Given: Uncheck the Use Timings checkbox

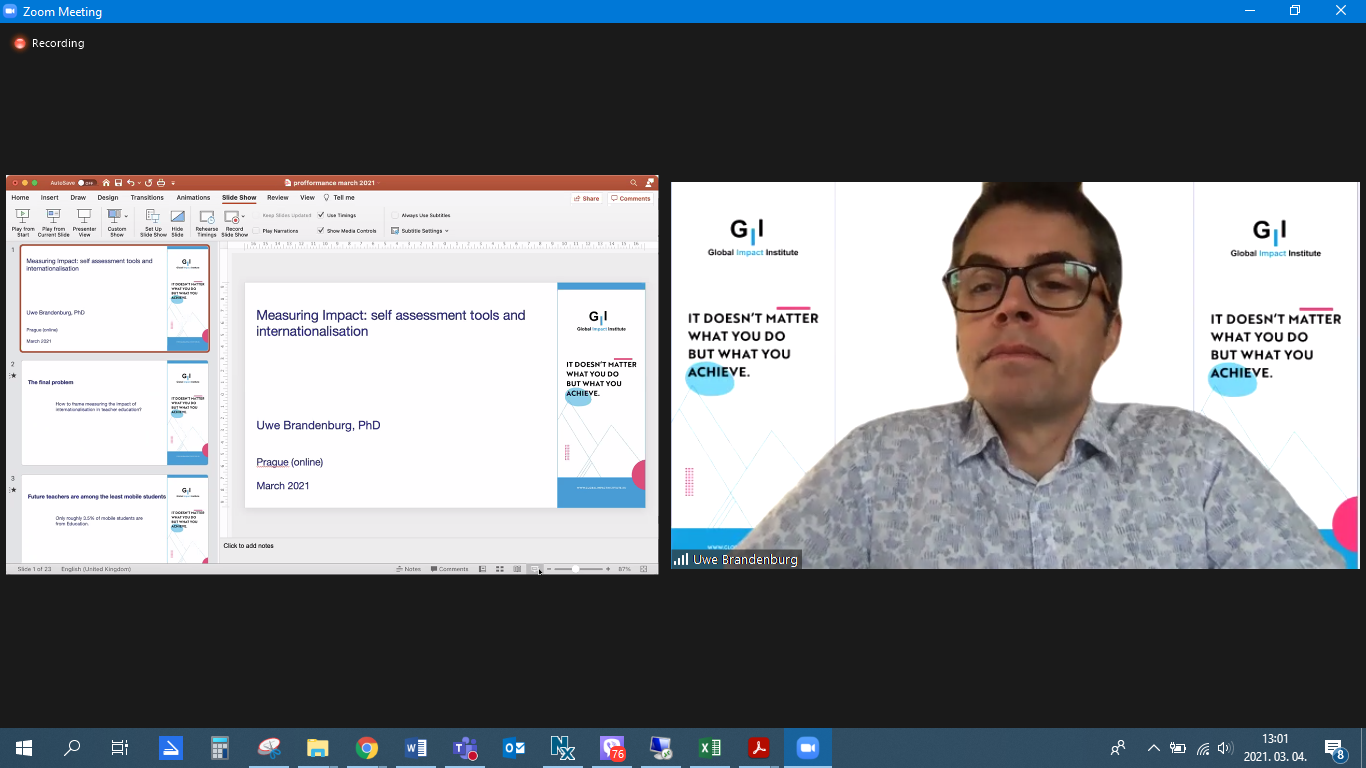Looking at the screenshot, I should click(x=321, y=215).
